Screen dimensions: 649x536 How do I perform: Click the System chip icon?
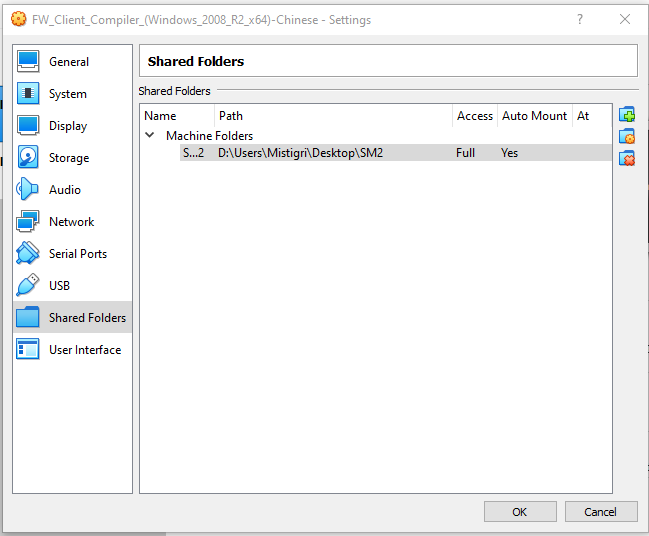coord(28,94)
